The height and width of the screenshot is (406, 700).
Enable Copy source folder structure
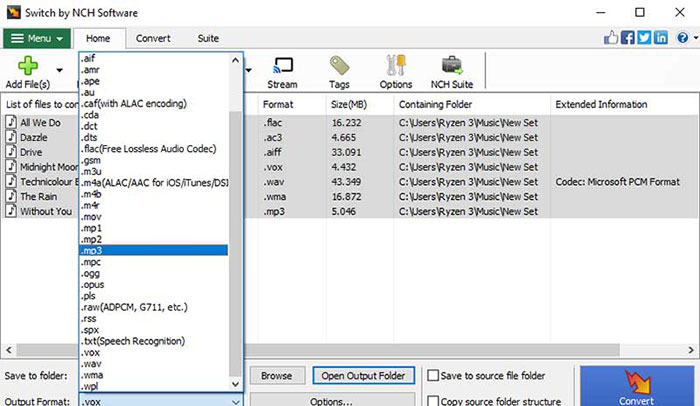[433, 401]
